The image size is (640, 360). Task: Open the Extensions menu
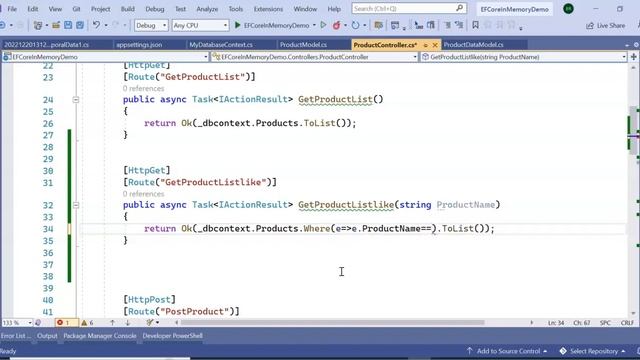click(268, 9)
